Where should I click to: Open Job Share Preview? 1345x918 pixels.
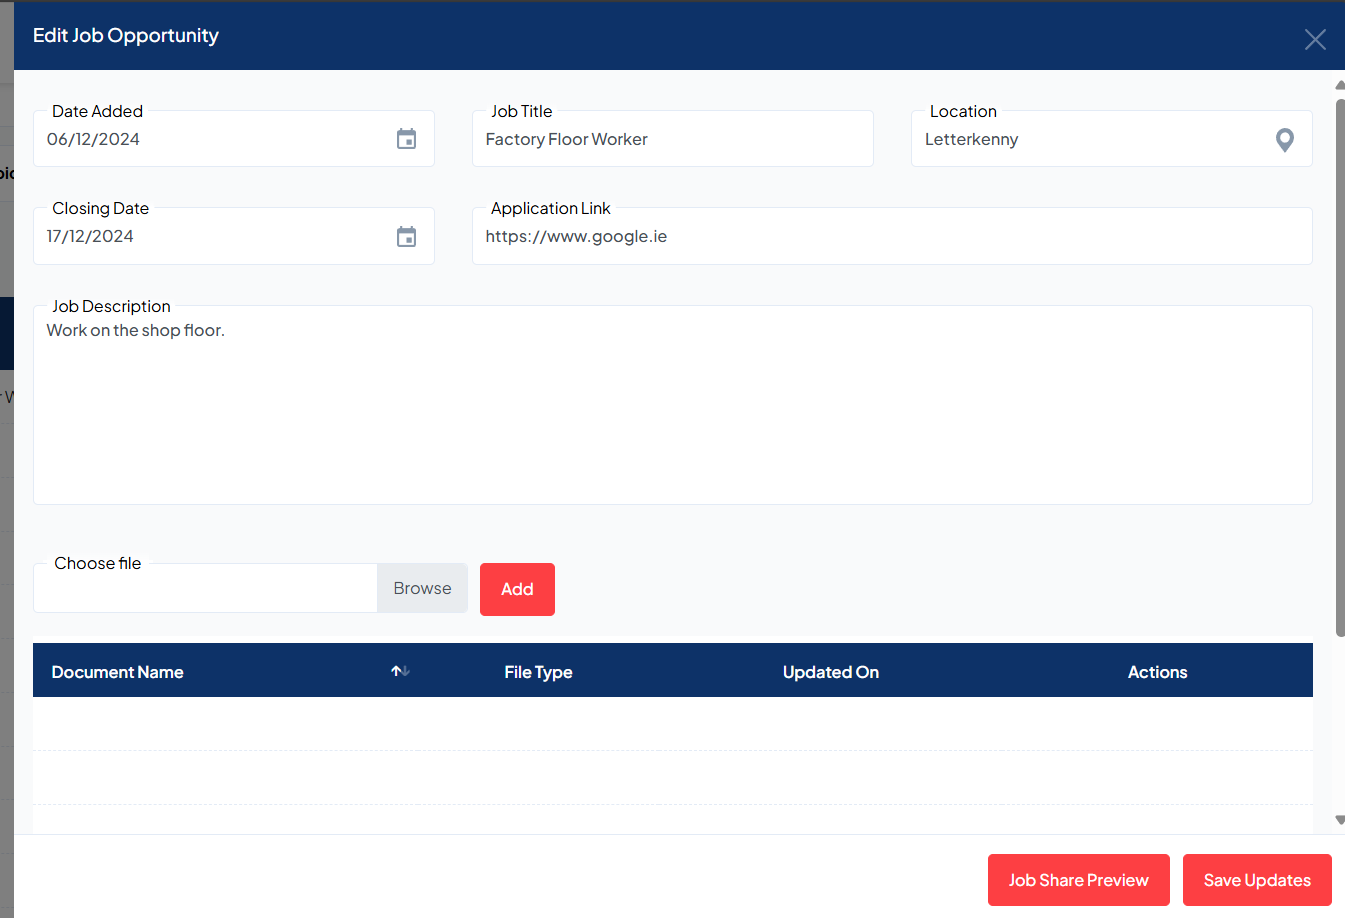coord(1079,880)
